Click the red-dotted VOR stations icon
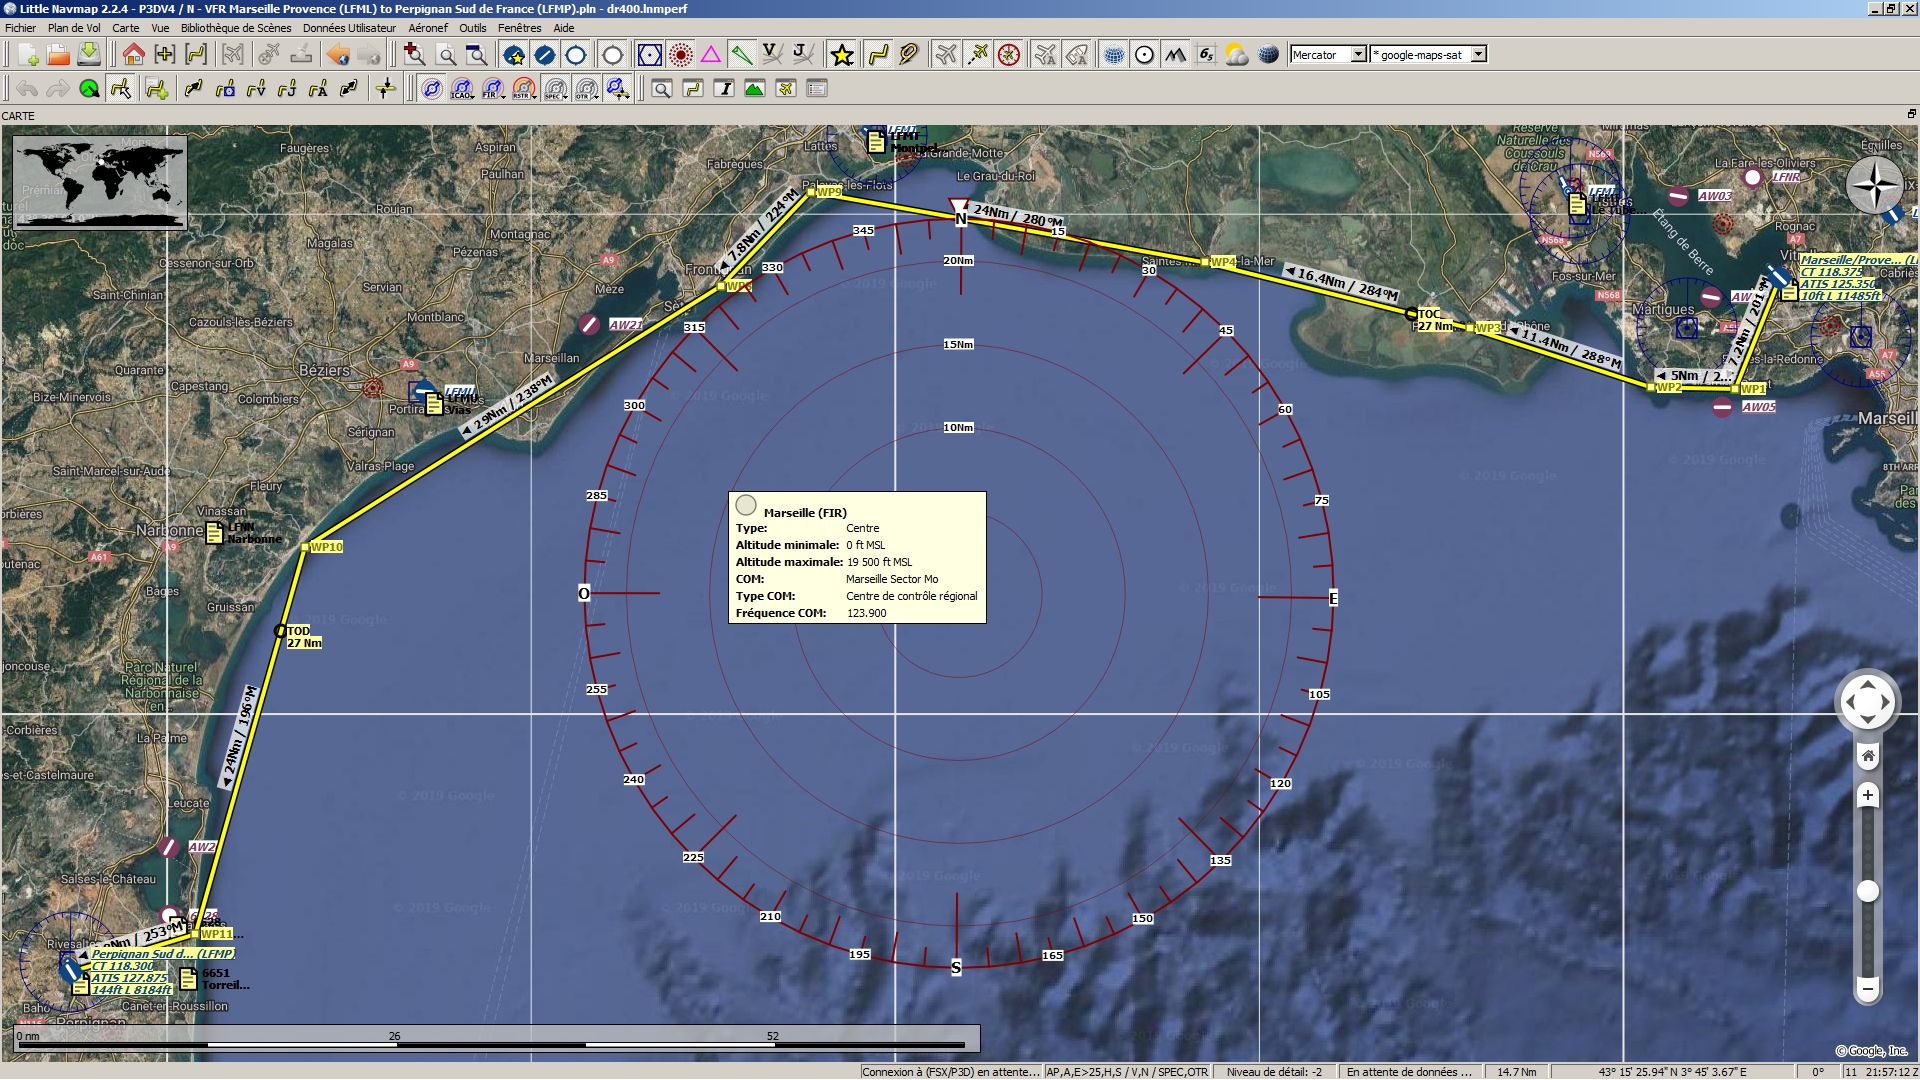This screenshot has width=1920, height=1080. tap(680, 55)
